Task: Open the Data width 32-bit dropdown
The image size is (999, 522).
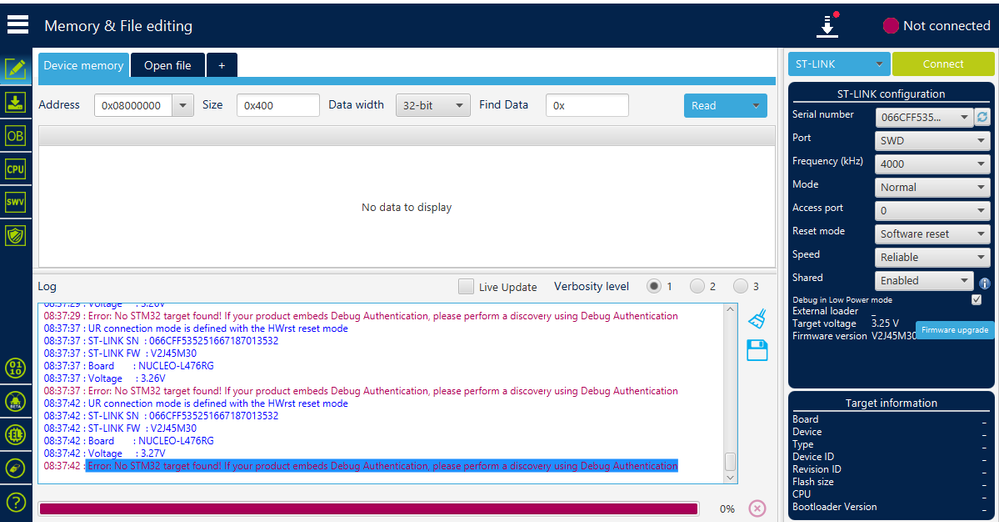Action: [433, 105]
